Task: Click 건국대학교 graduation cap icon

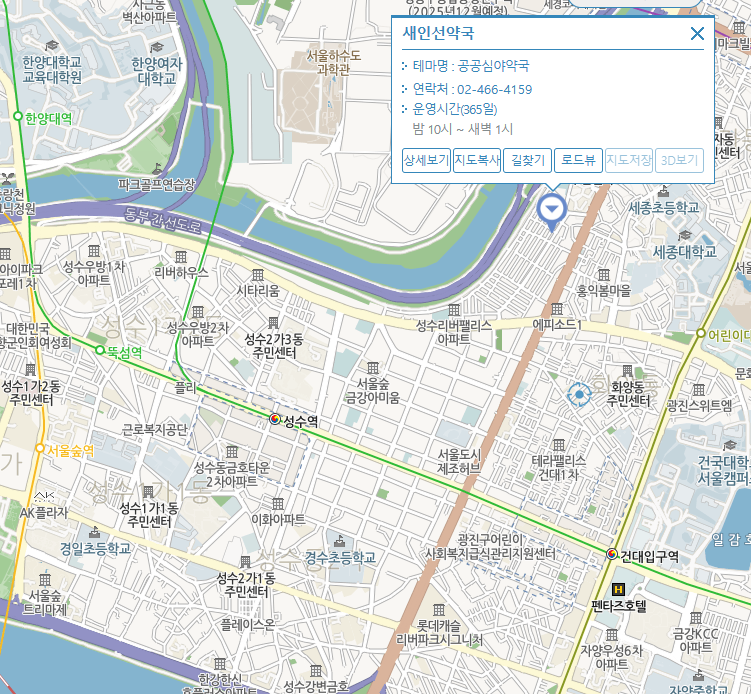Action: pyautogui.click(x=729, y=445)
